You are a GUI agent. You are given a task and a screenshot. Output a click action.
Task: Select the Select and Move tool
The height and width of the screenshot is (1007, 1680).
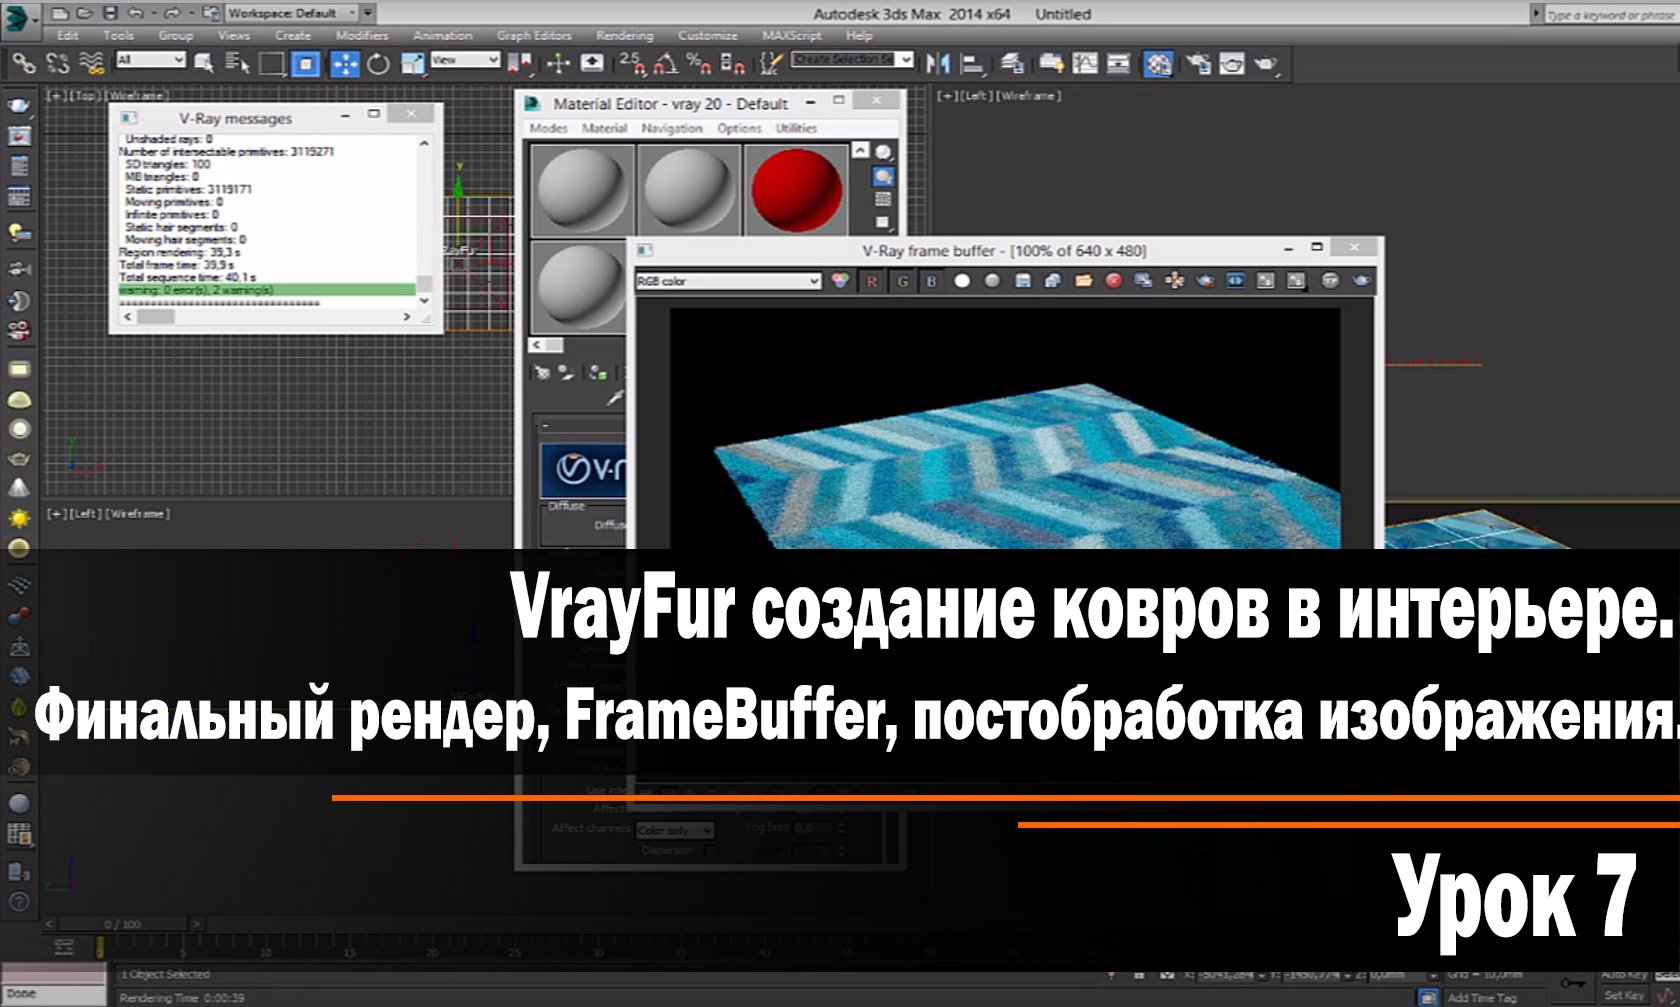pyautogui.click(x=344, y=62)
